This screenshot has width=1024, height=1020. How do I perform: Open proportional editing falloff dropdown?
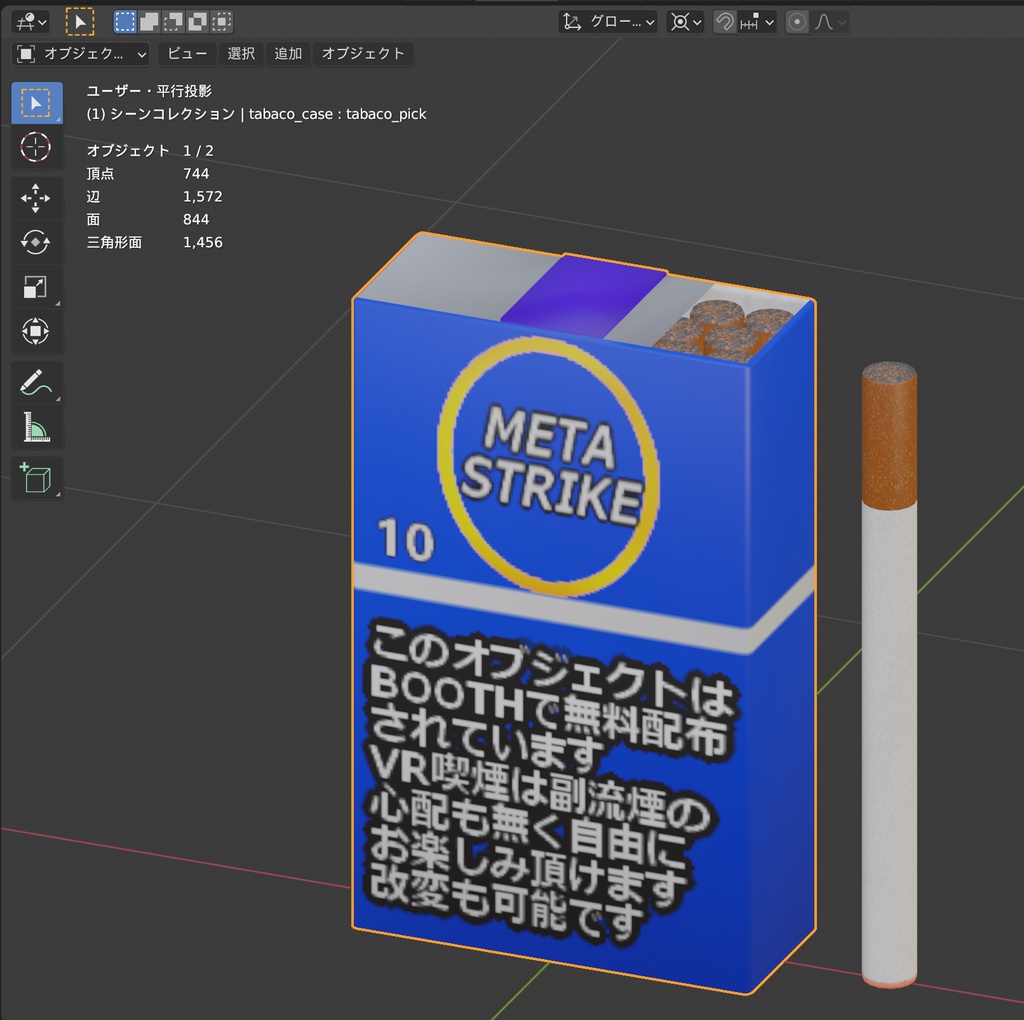(830, 22)
